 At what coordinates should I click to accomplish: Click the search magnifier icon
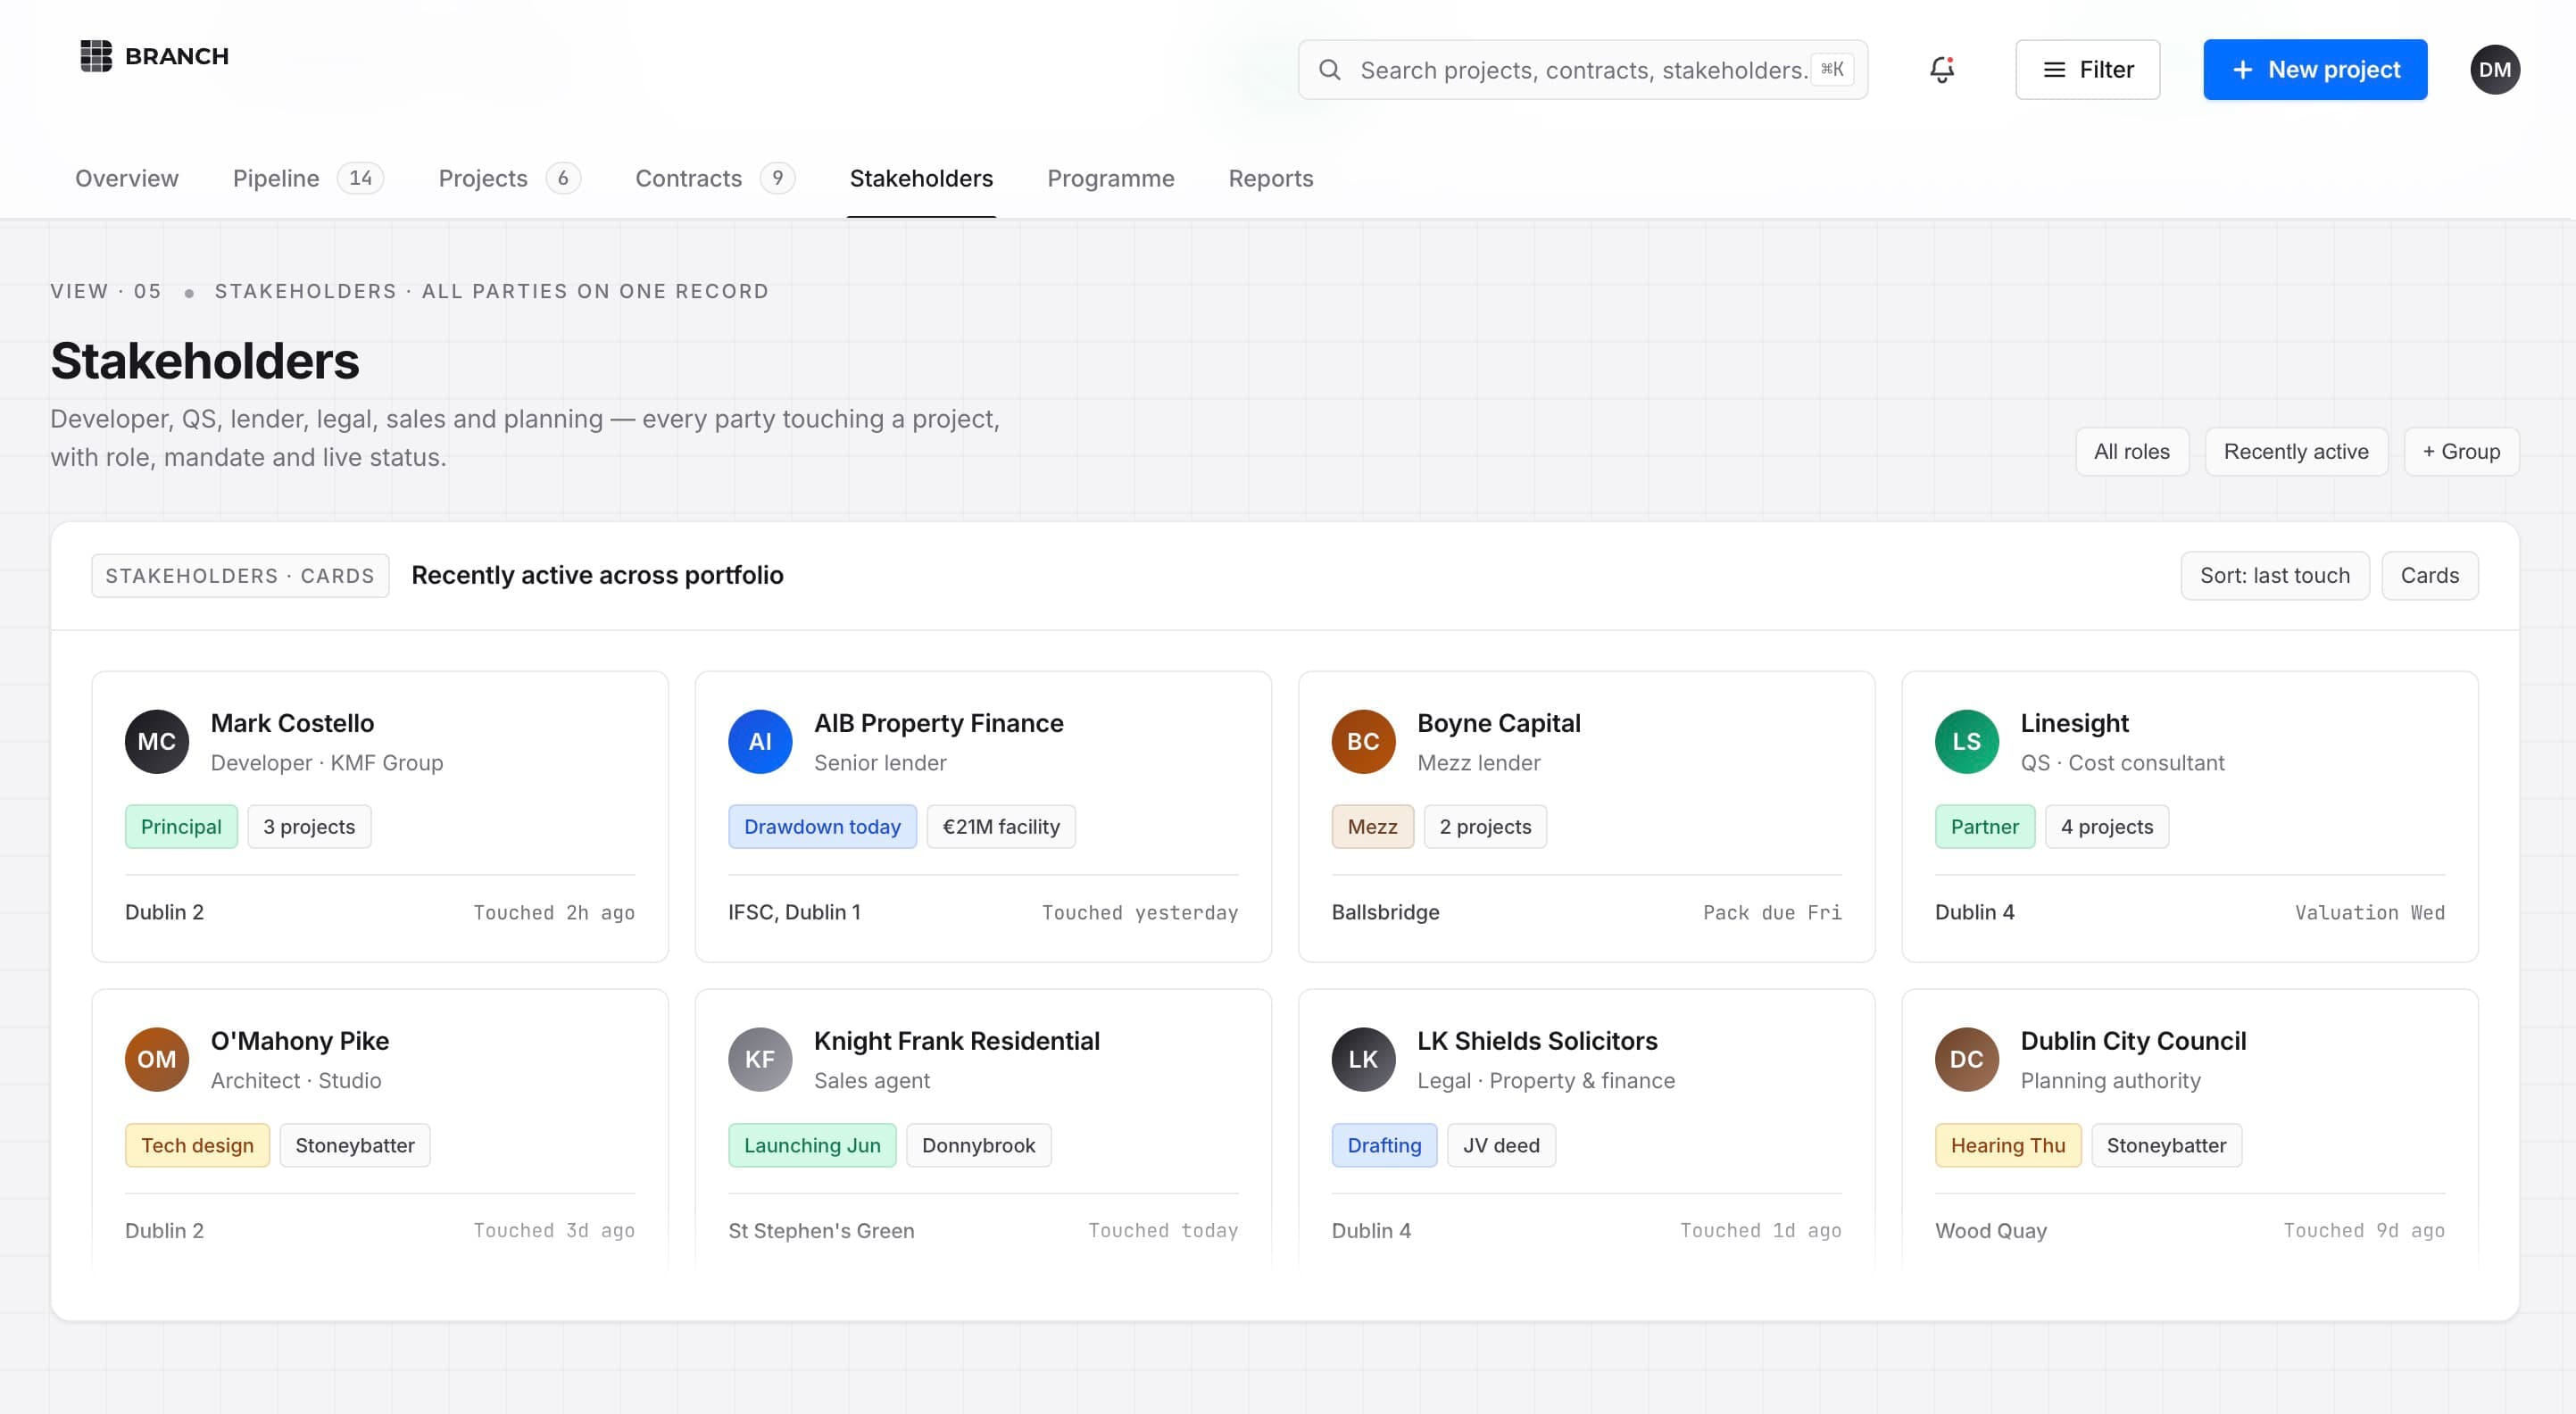point(1329,70)
